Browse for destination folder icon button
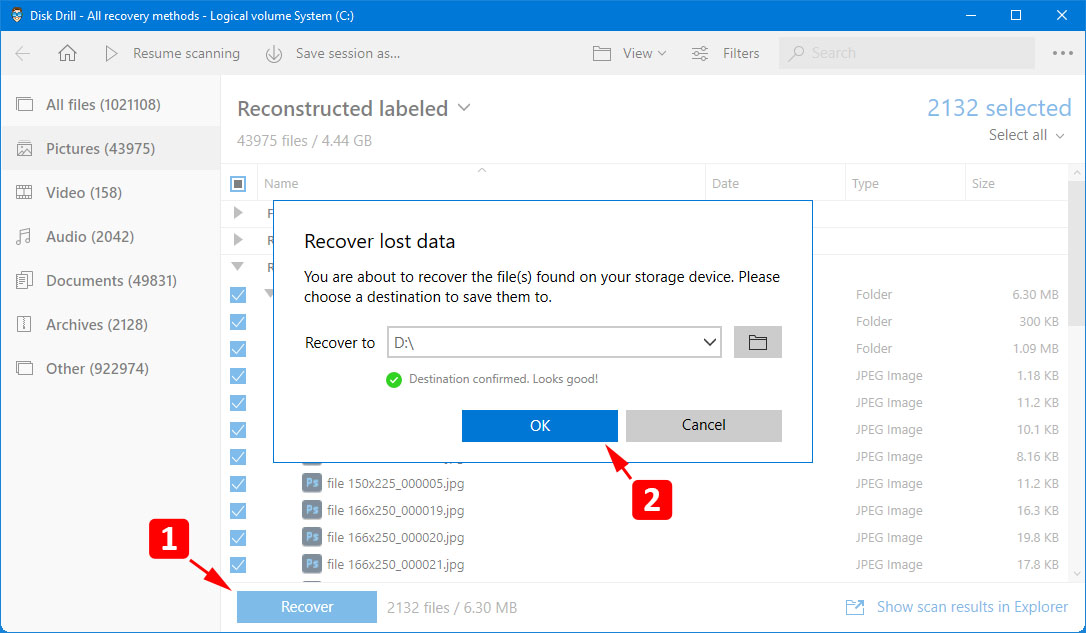The height and width of the screenshot is (633, 1086). (x=758, y=342)
